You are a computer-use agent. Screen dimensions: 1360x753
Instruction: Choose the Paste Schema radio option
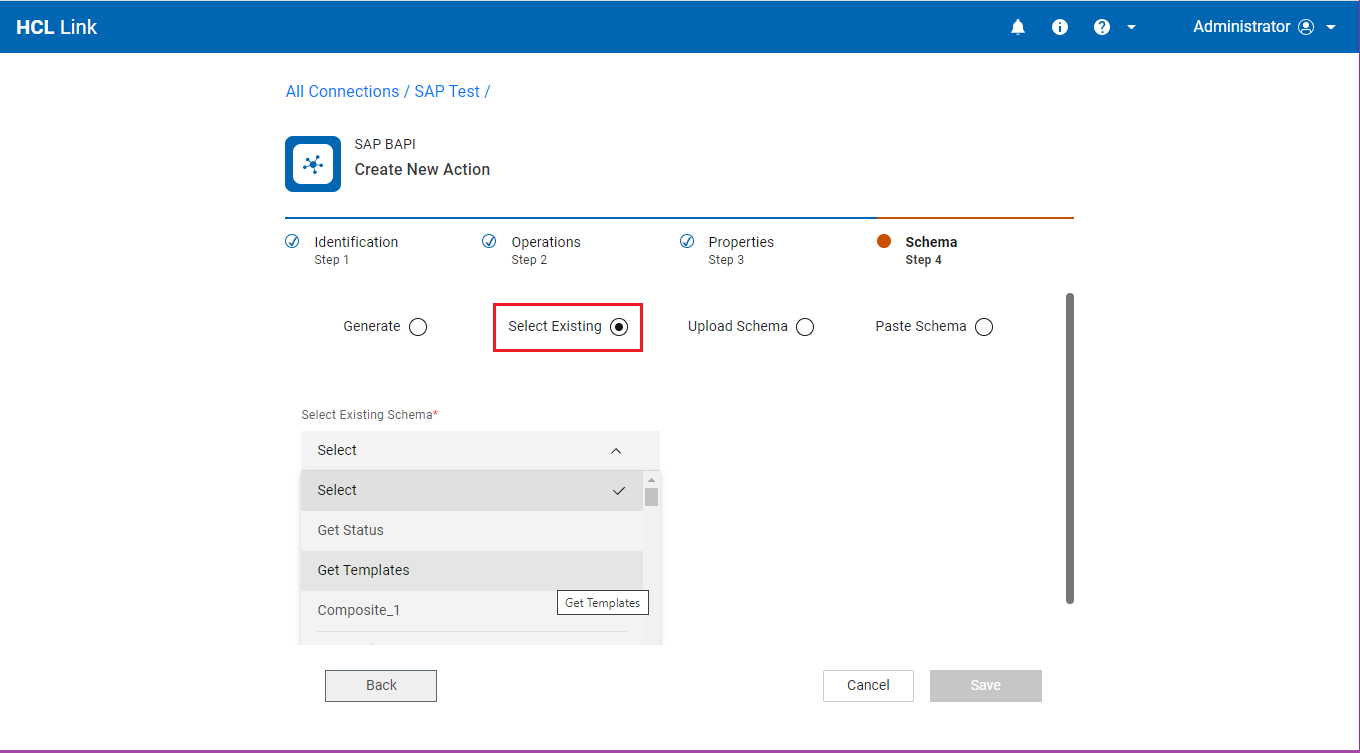pyautogui.click(x=984, y=327)
